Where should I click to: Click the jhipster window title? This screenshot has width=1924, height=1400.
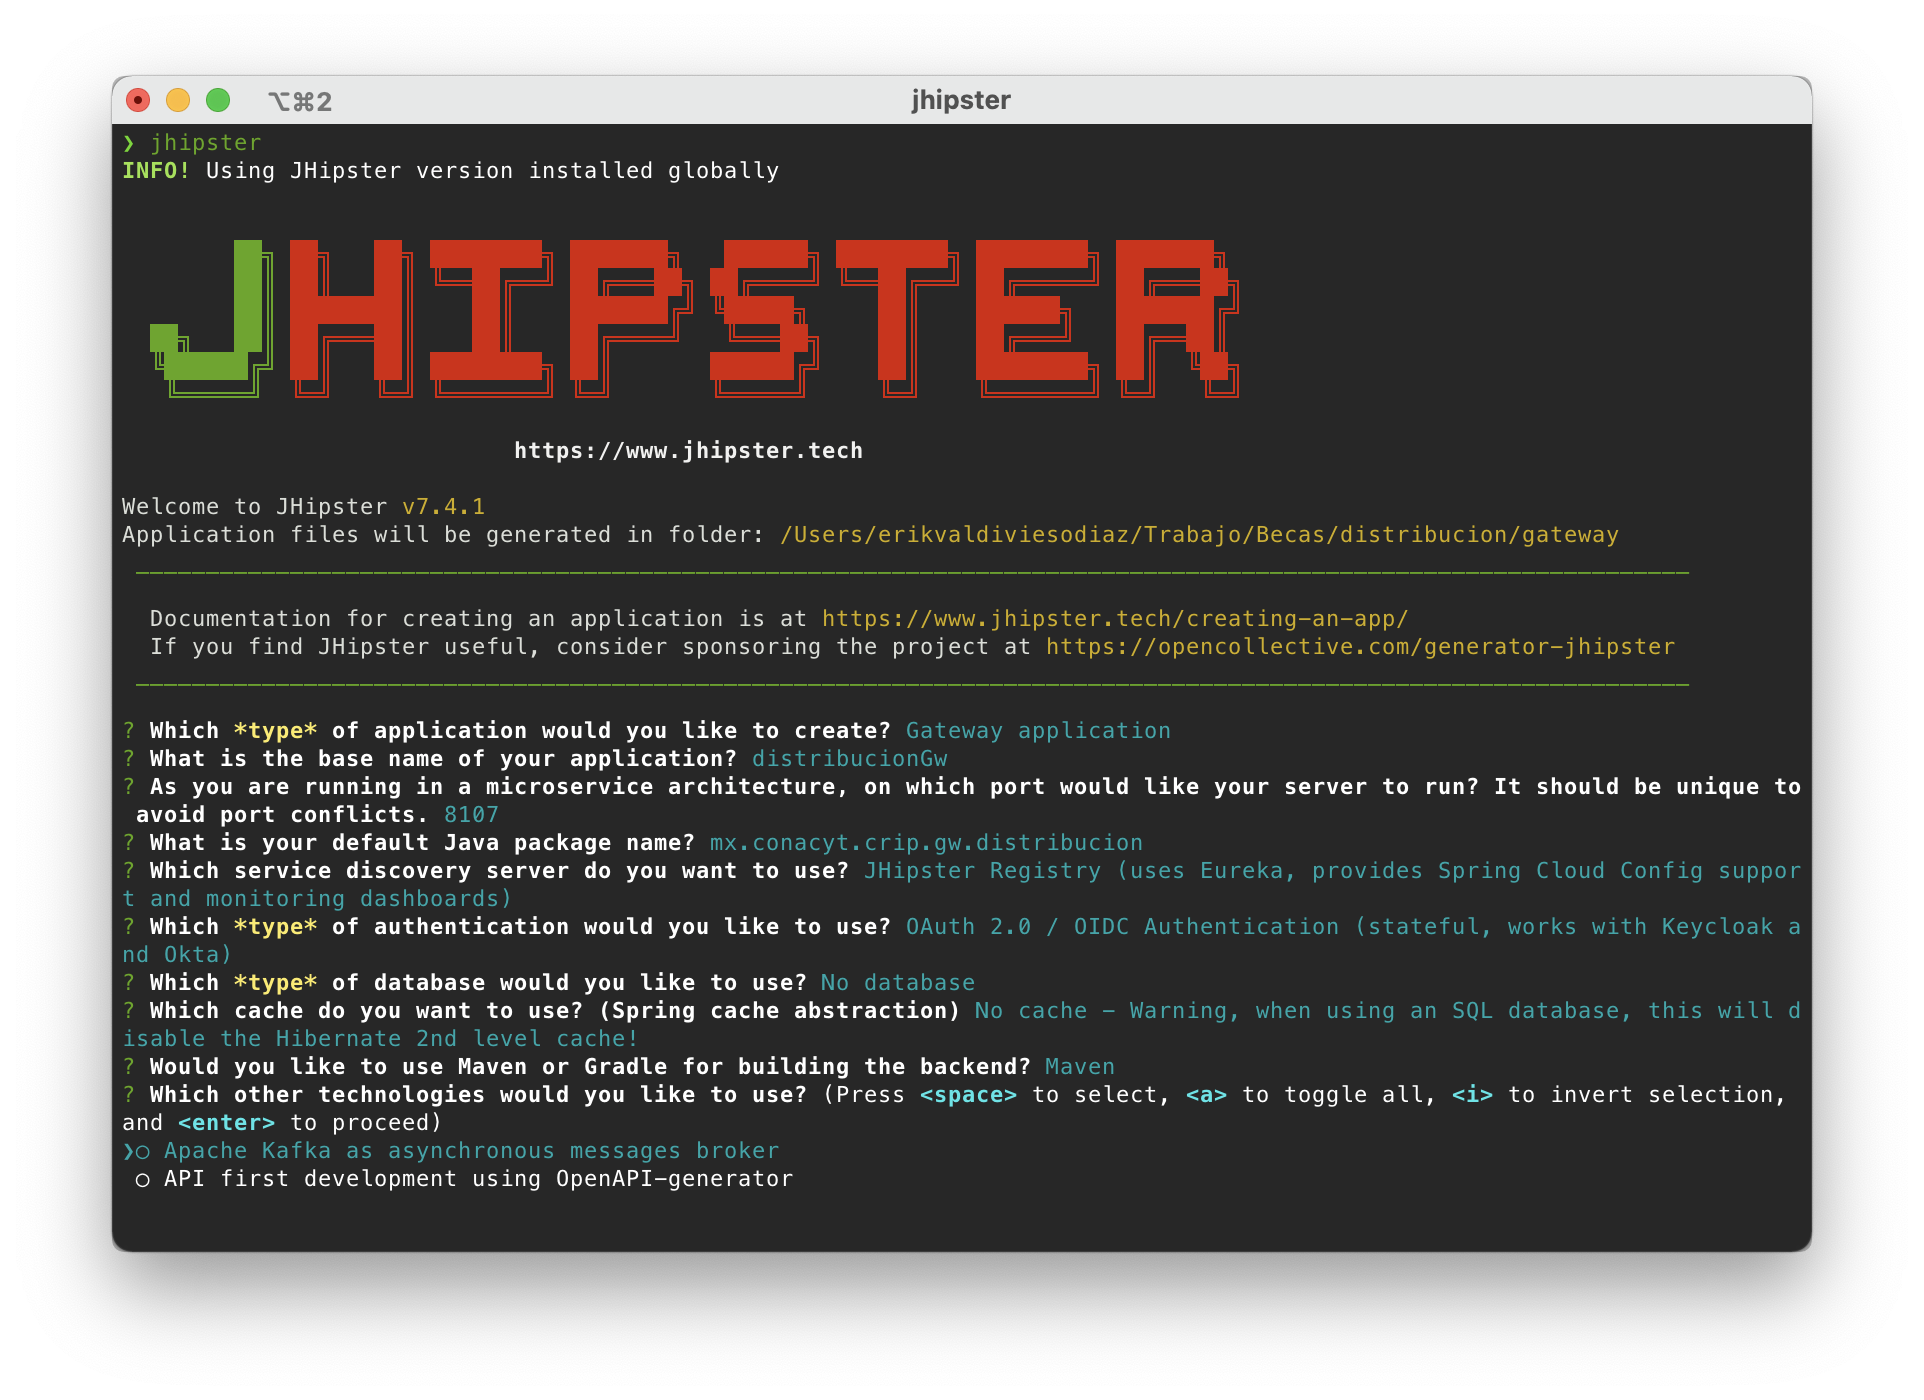(961, 100)
